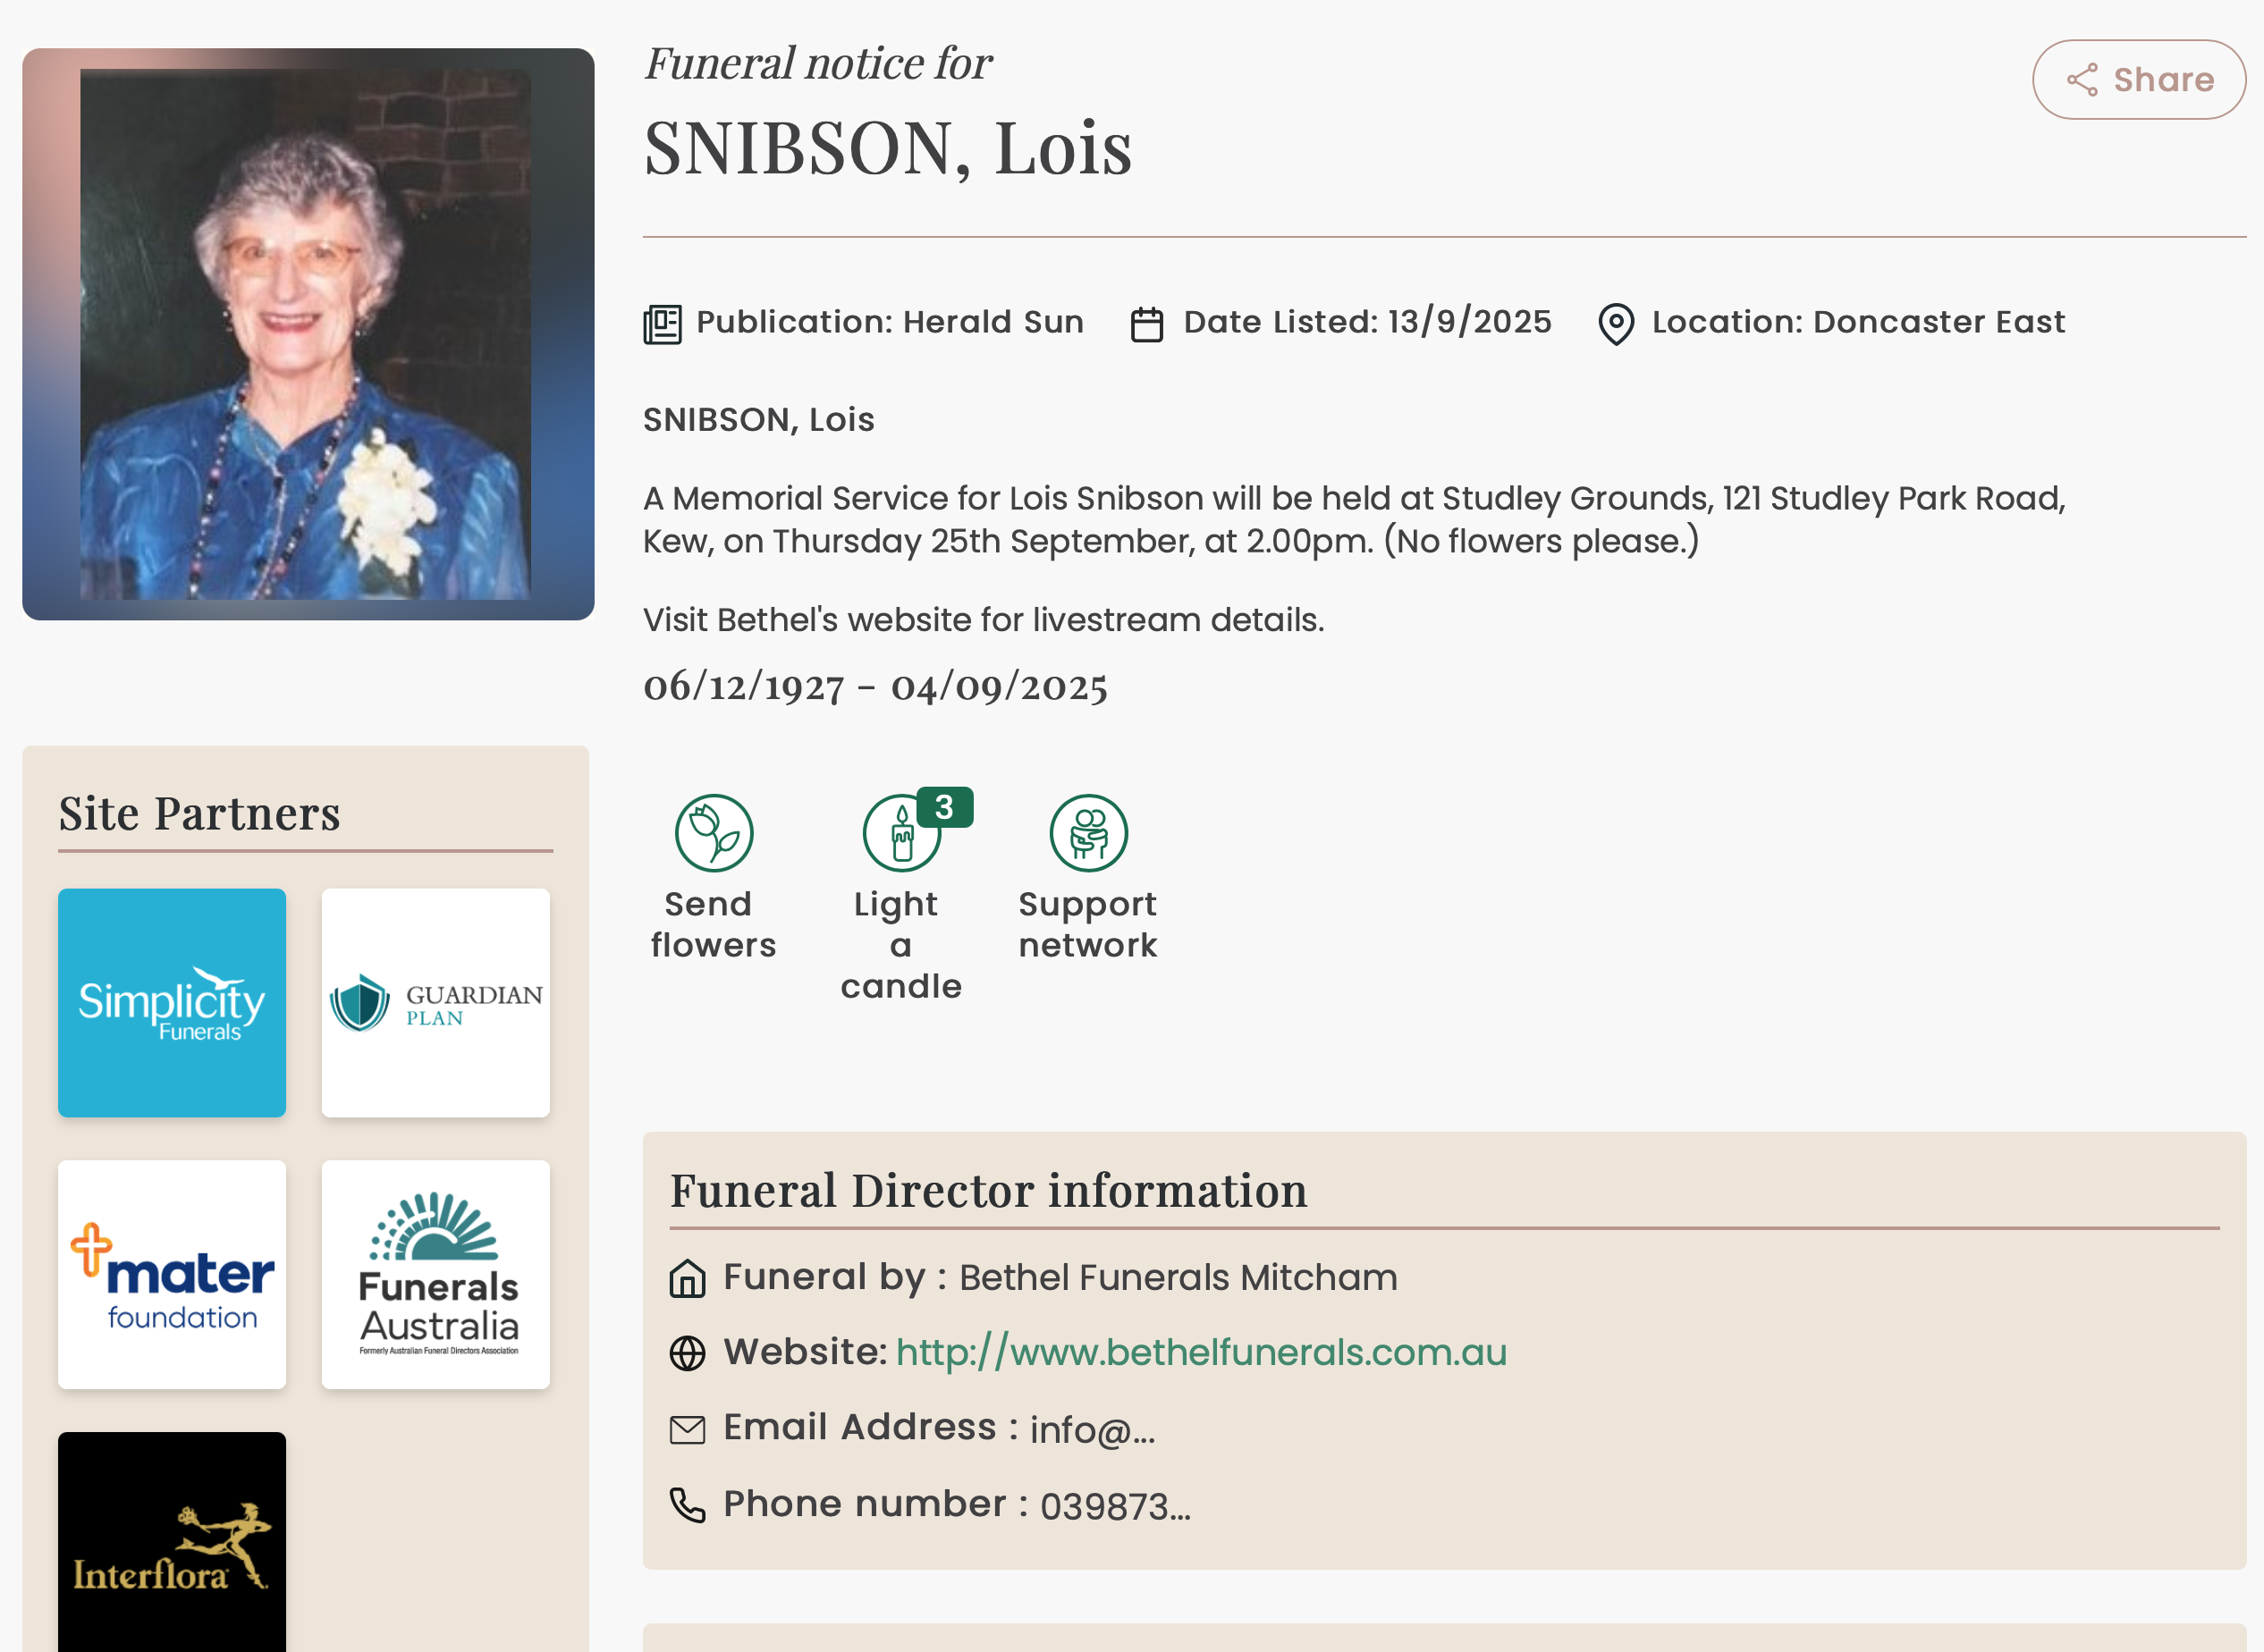
Task: Click the house icon beside Funeral by
Action: pyautogui.click(x=687, y=1278)
